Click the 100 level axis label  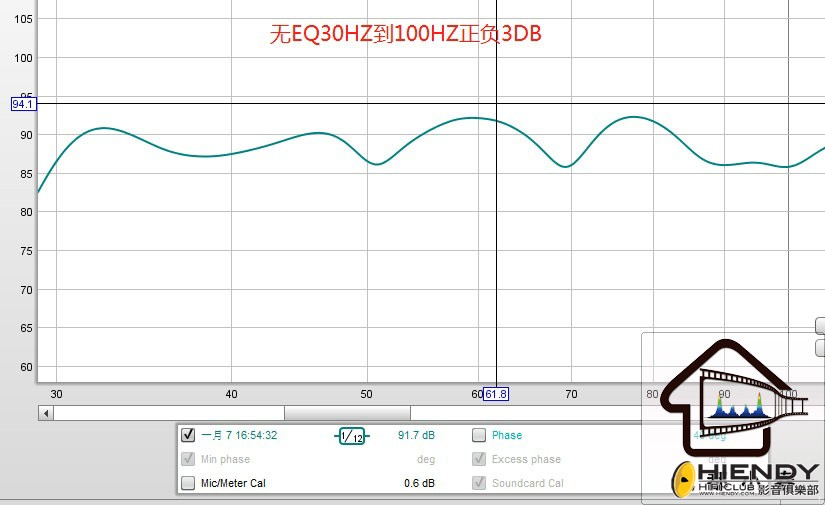[23, 58]
